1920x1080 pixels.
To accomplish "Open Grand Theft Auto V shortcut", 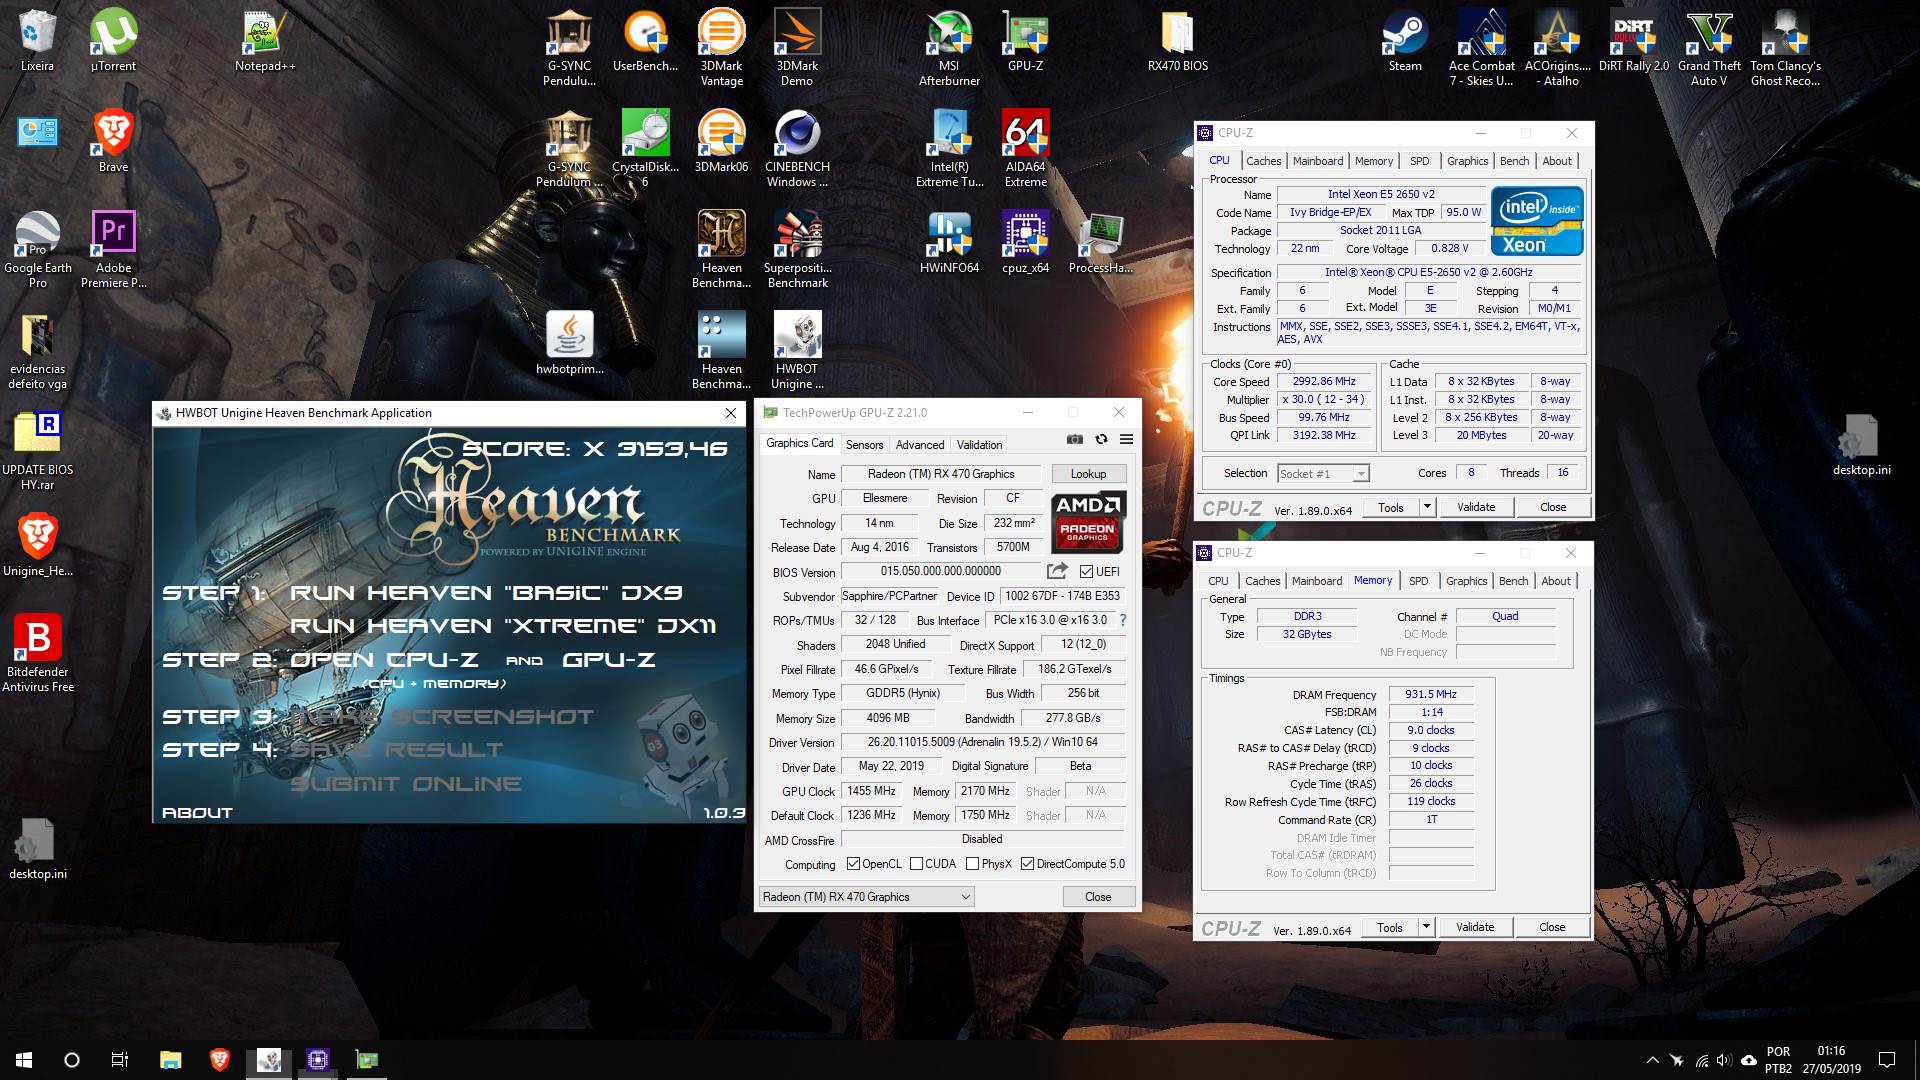I will pyautogui.click(x=1709, y=48).
